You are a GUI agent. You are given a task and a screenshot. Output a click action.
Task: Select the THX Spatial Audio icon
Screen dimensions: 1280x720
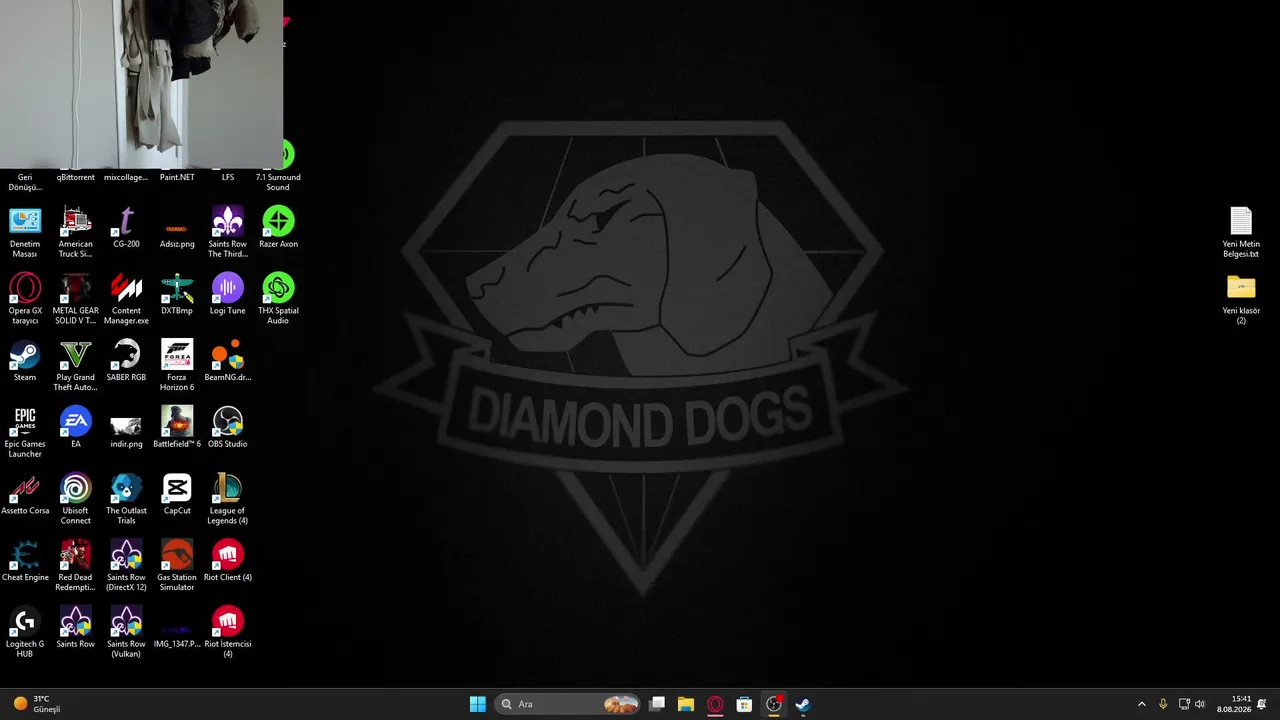coord(278,299)
